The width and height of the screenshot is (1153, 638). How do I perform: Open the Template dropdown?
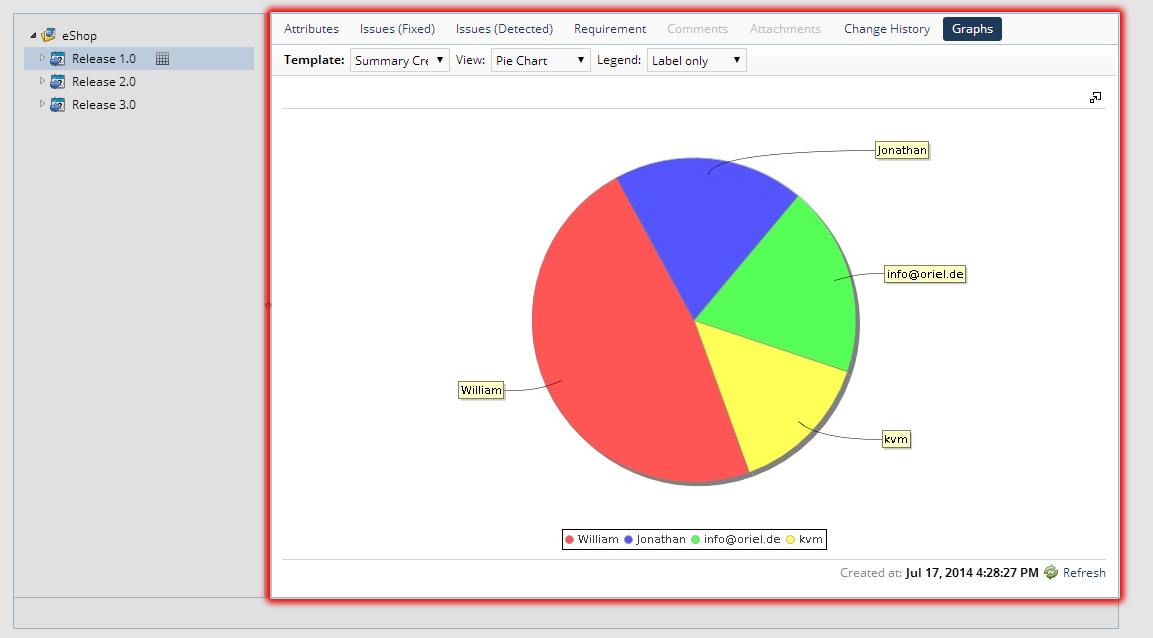[399, 60]
